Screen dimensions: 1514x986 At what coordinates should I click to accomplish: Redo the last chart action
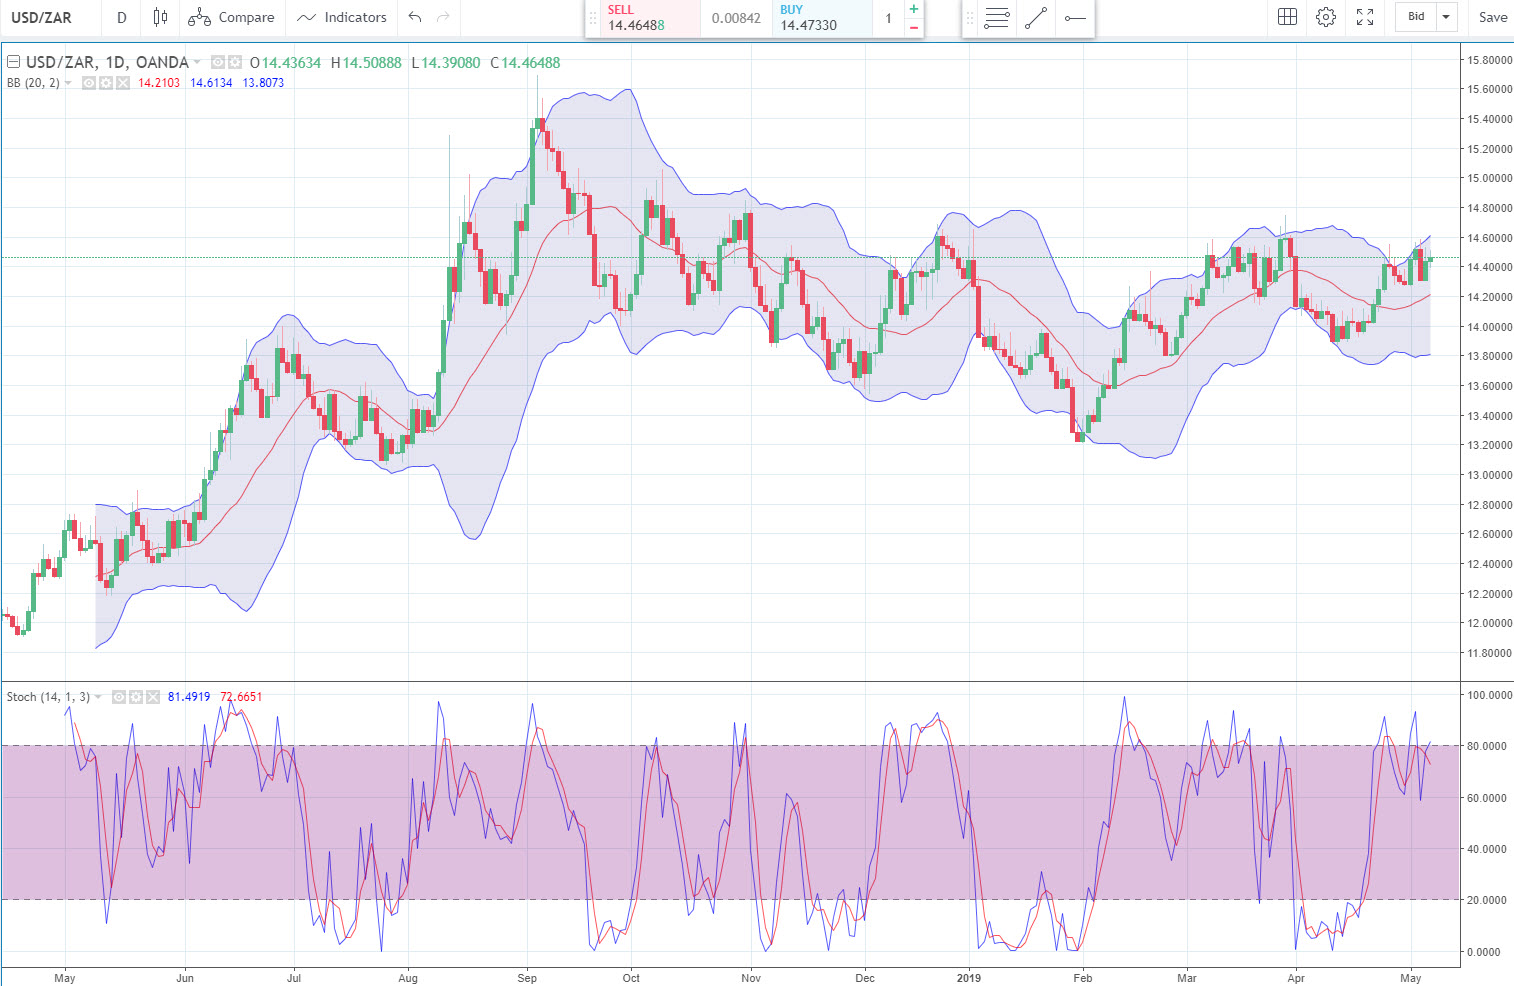[x=443, y=17]
